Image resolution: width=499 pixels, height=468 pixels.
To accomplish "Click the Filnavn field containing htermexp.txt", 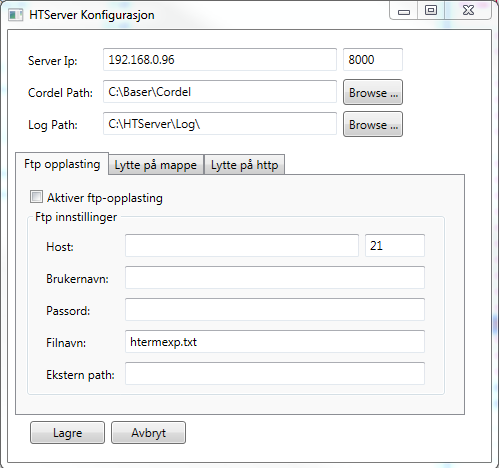I will (275, 342).
